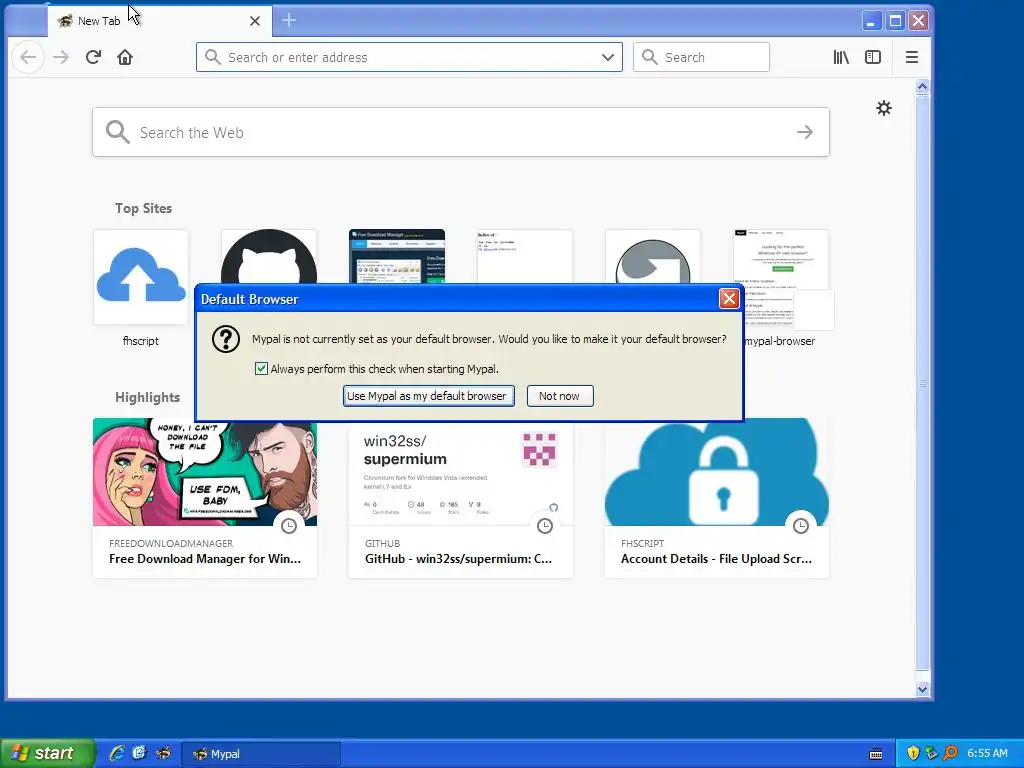The height and width of the screenshot is (768, 1024).
Task: Open the mypal-browser top site tile
Action: (x=781, y=277)
